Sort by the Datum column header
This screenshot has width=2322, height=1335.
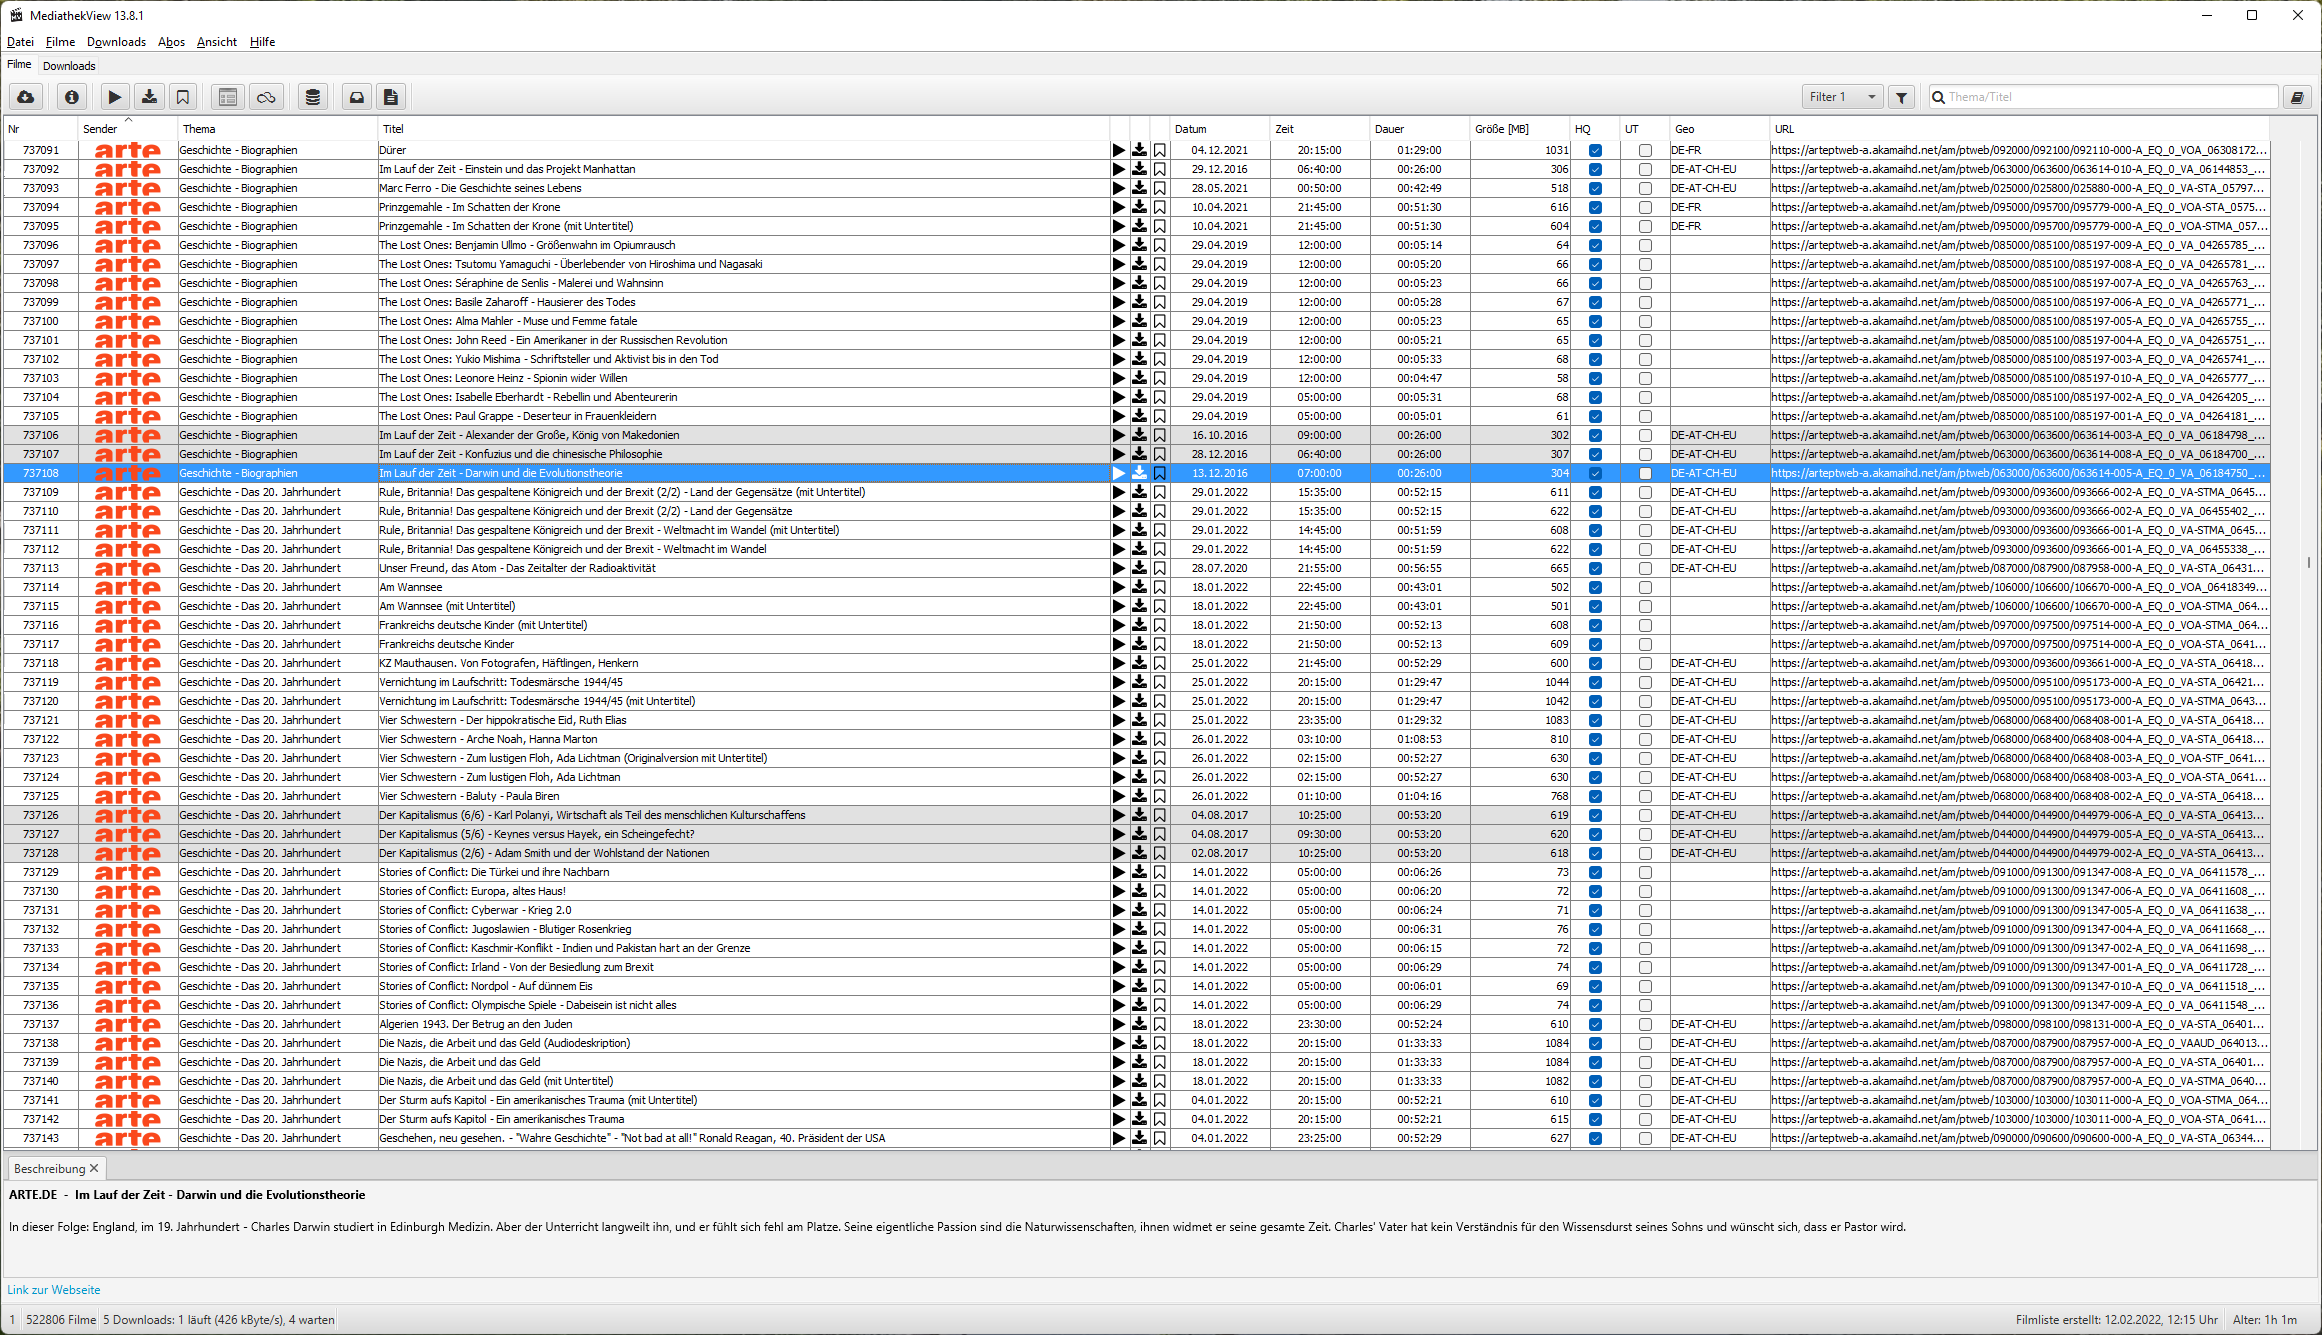pyautogui.click(x=1220, y=129)
